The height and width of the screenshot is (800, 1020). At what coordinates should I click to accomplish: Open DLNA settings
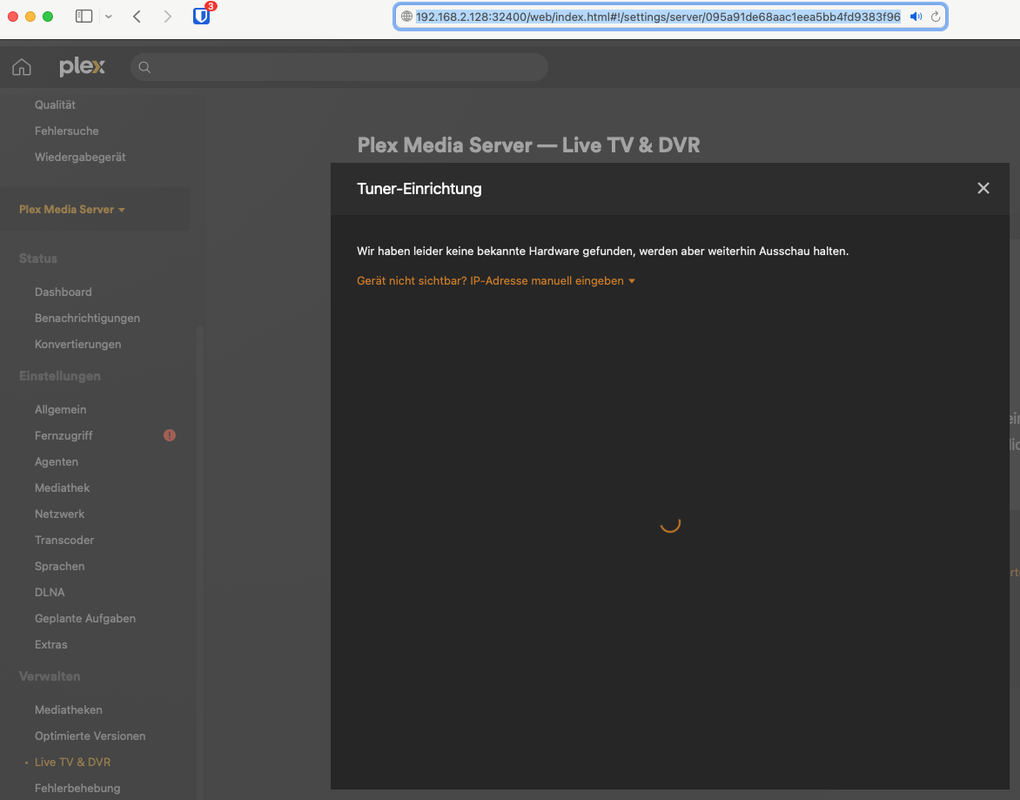[x=49, y=592]
